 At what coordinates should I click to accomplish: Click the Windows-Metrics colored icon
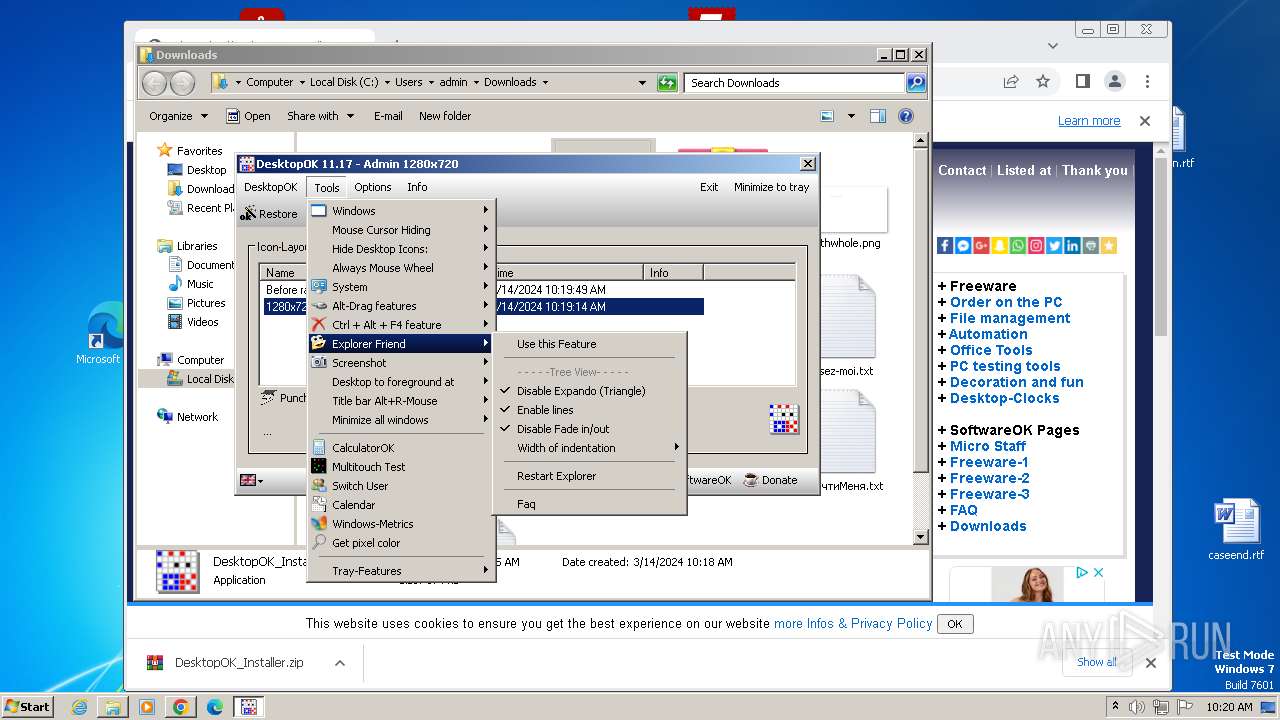point(318,524)
